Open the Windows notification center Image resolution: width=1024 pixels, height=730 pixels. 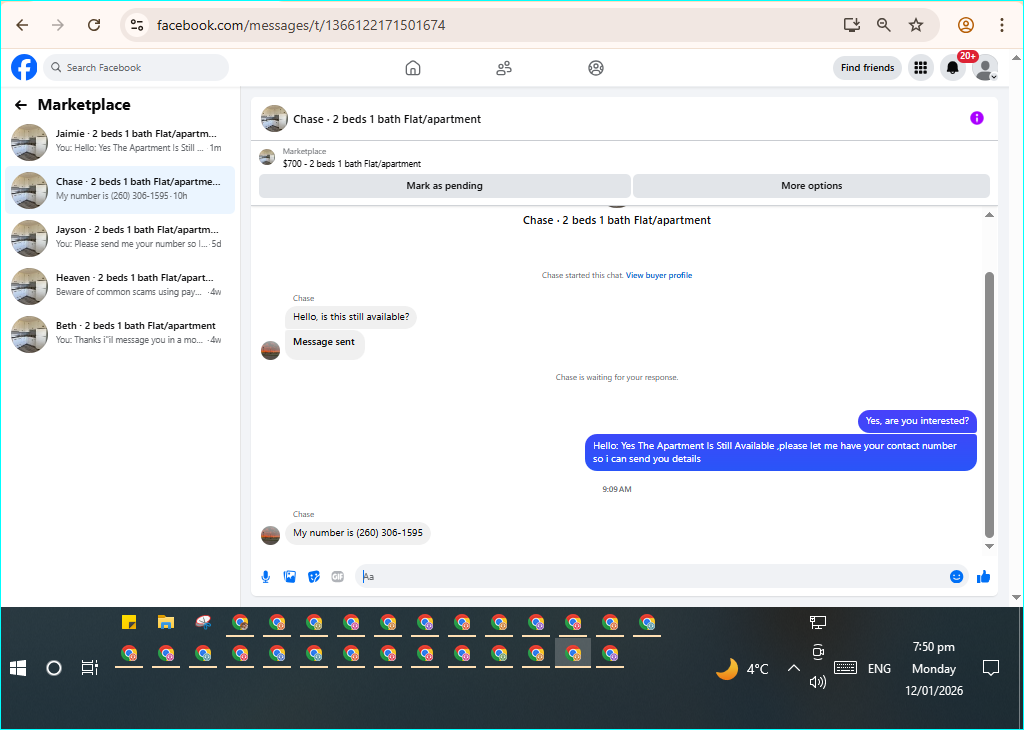(991, 668)
